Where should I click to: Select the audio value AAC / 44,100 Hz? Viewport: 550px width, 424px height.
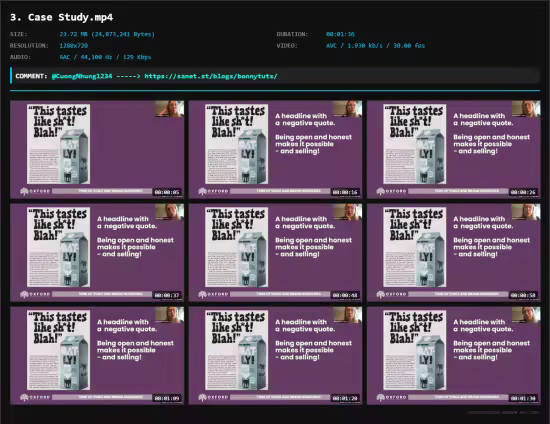click(105, 57)
